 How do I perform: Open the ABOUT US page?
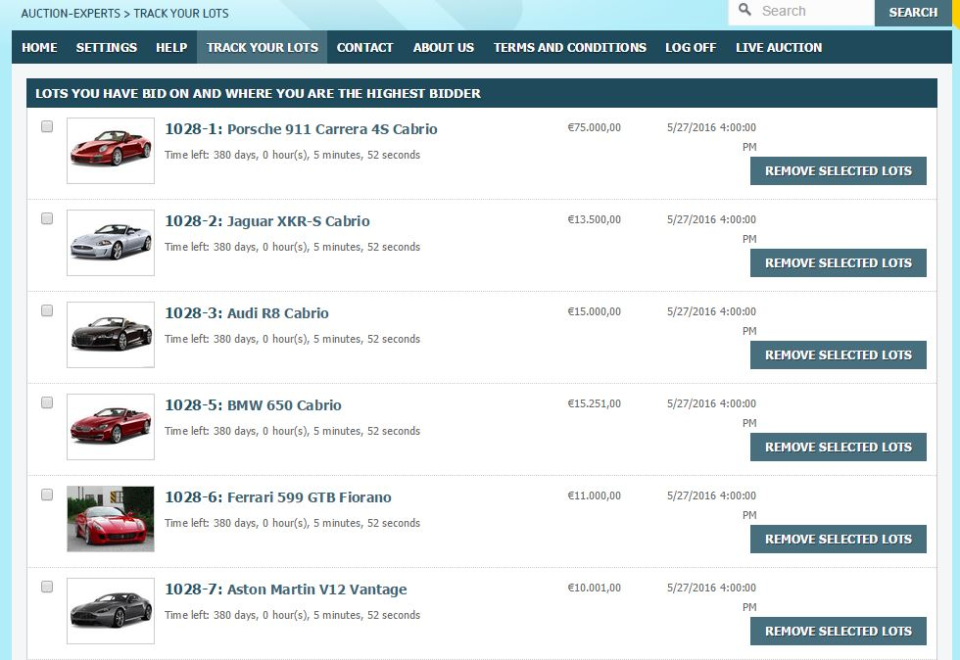pos(443,47)
